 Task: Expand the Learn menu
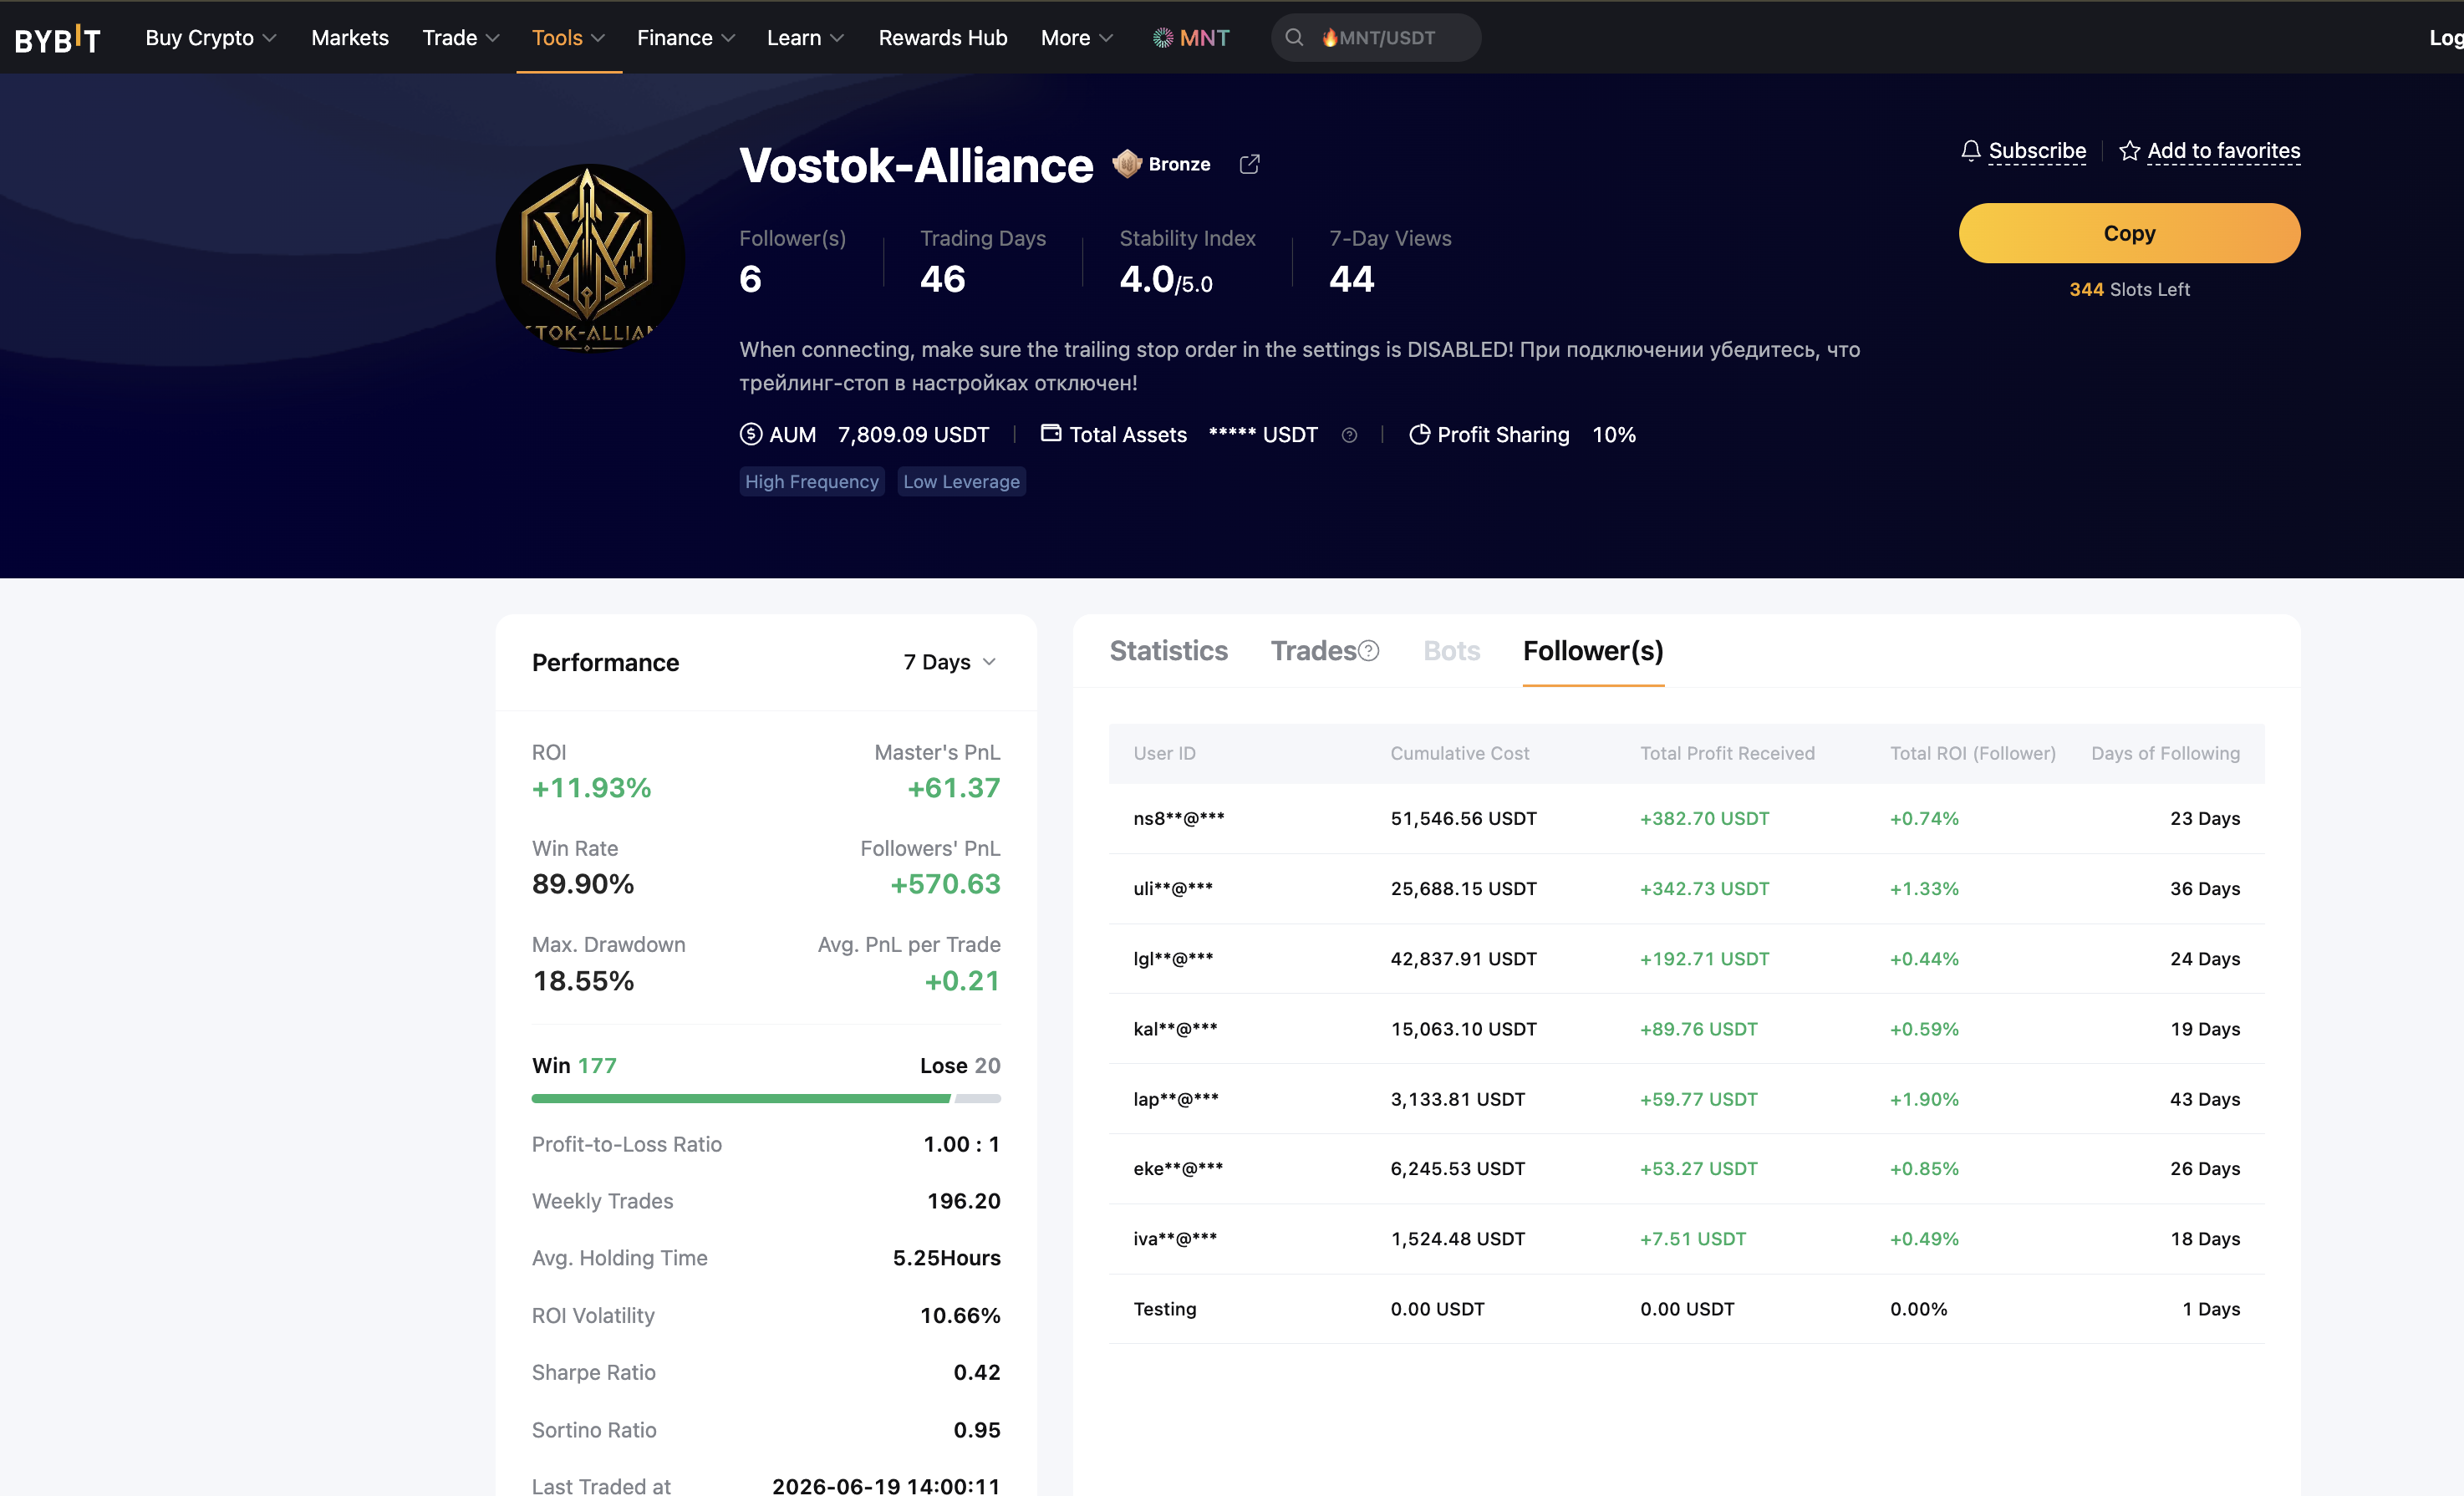(x=806, y=38)
